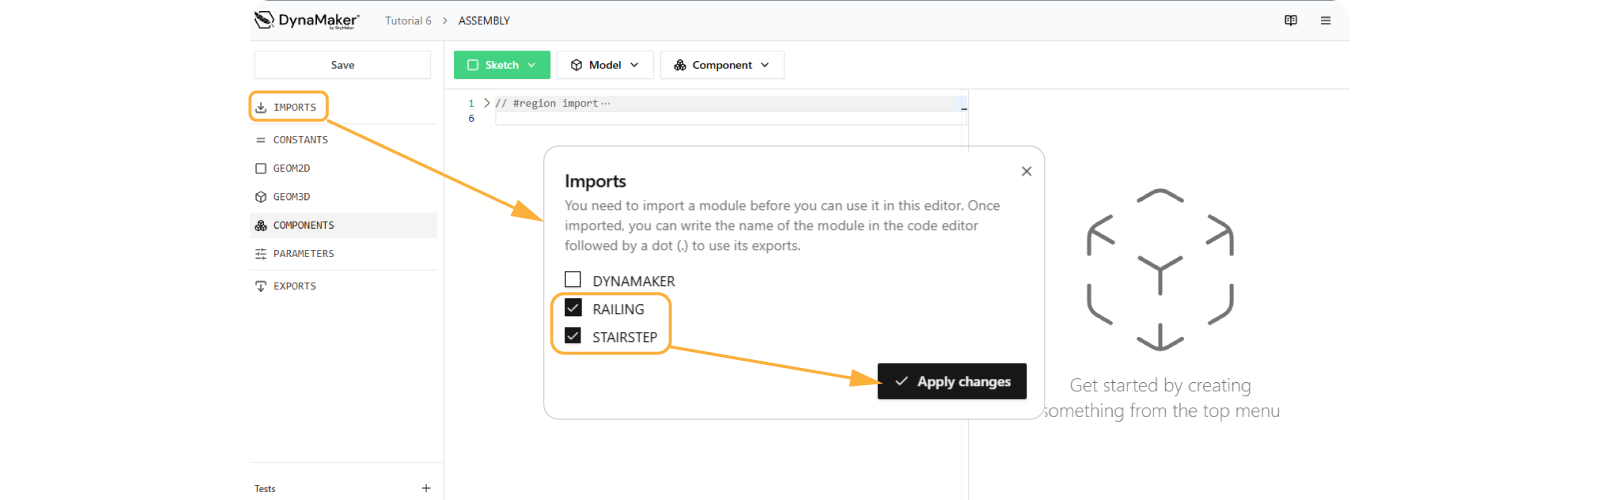Select the GEOM3D cube icon

[261, 197]
